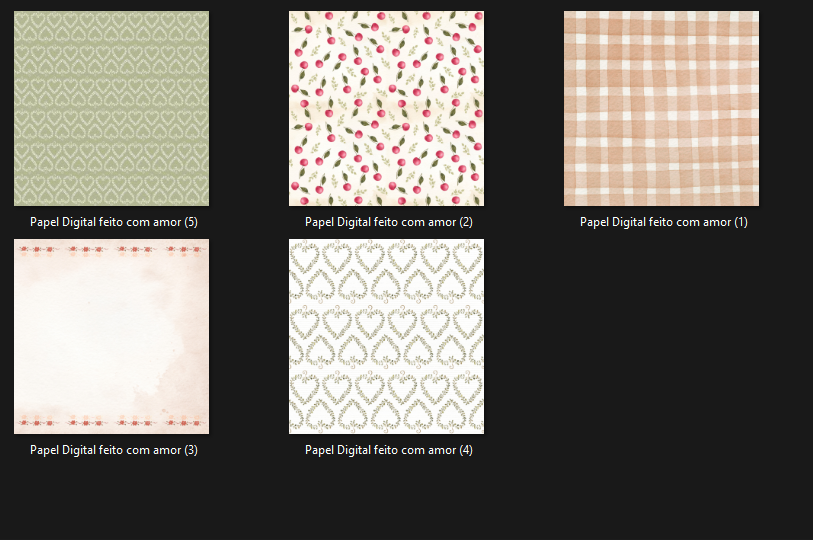Viewport: 813px width, 540px height.
Task: Pick the image above the label ending in (4)
Action: pos(386,336)
